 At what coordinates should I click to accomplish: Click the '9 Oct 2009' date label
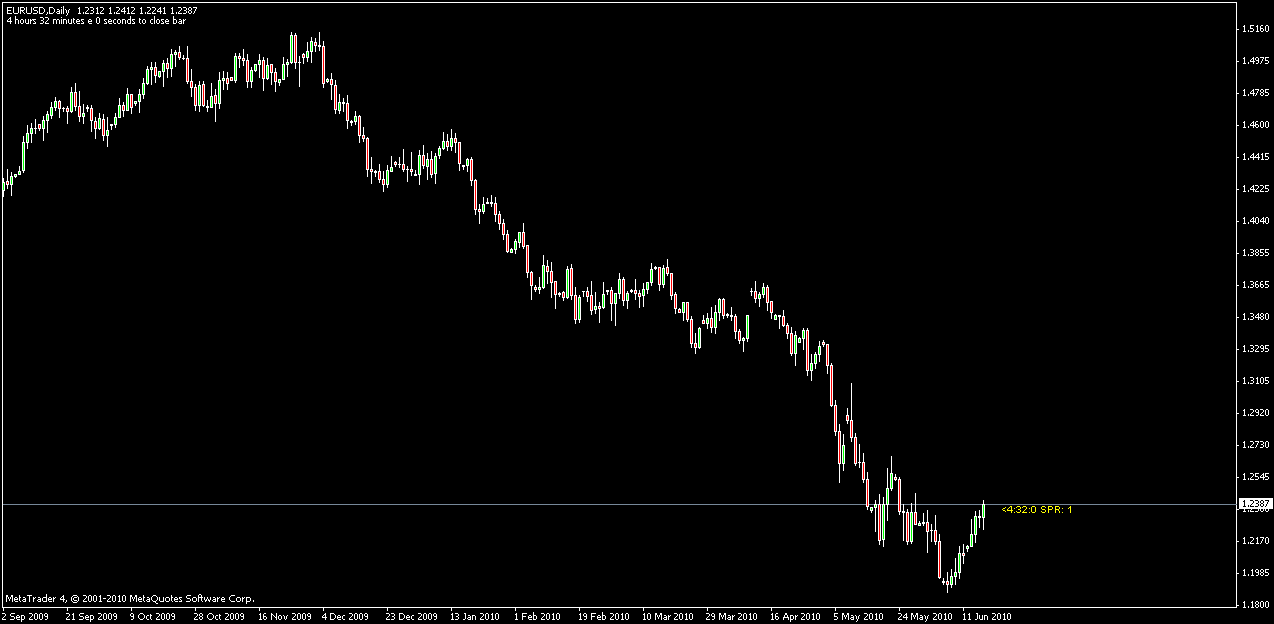point(152,617)
